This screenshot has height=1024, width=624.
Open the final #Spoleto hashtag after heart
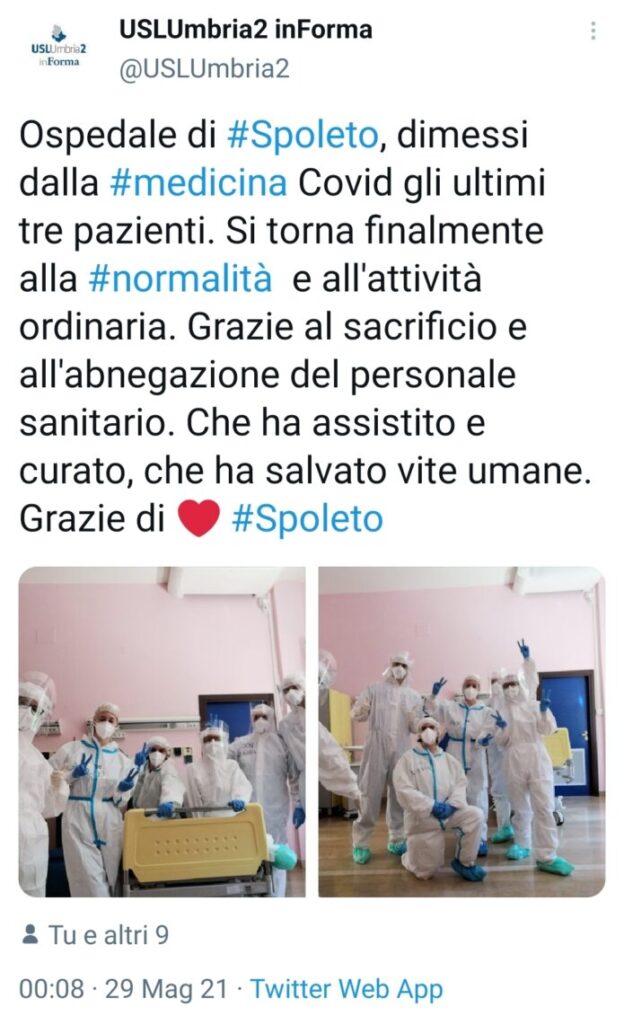pyautogui.click(x=307, y=519)
